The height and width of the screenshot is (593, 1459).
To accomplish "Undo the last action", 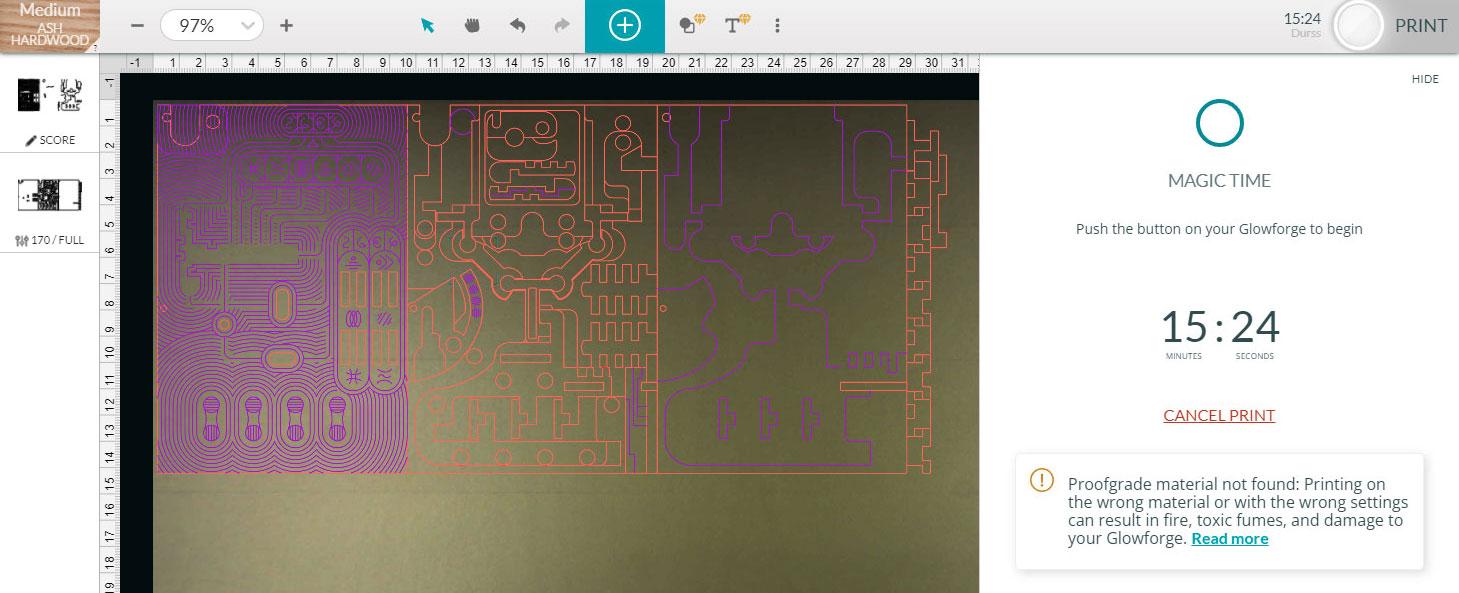I will click(x=517, y=25).
